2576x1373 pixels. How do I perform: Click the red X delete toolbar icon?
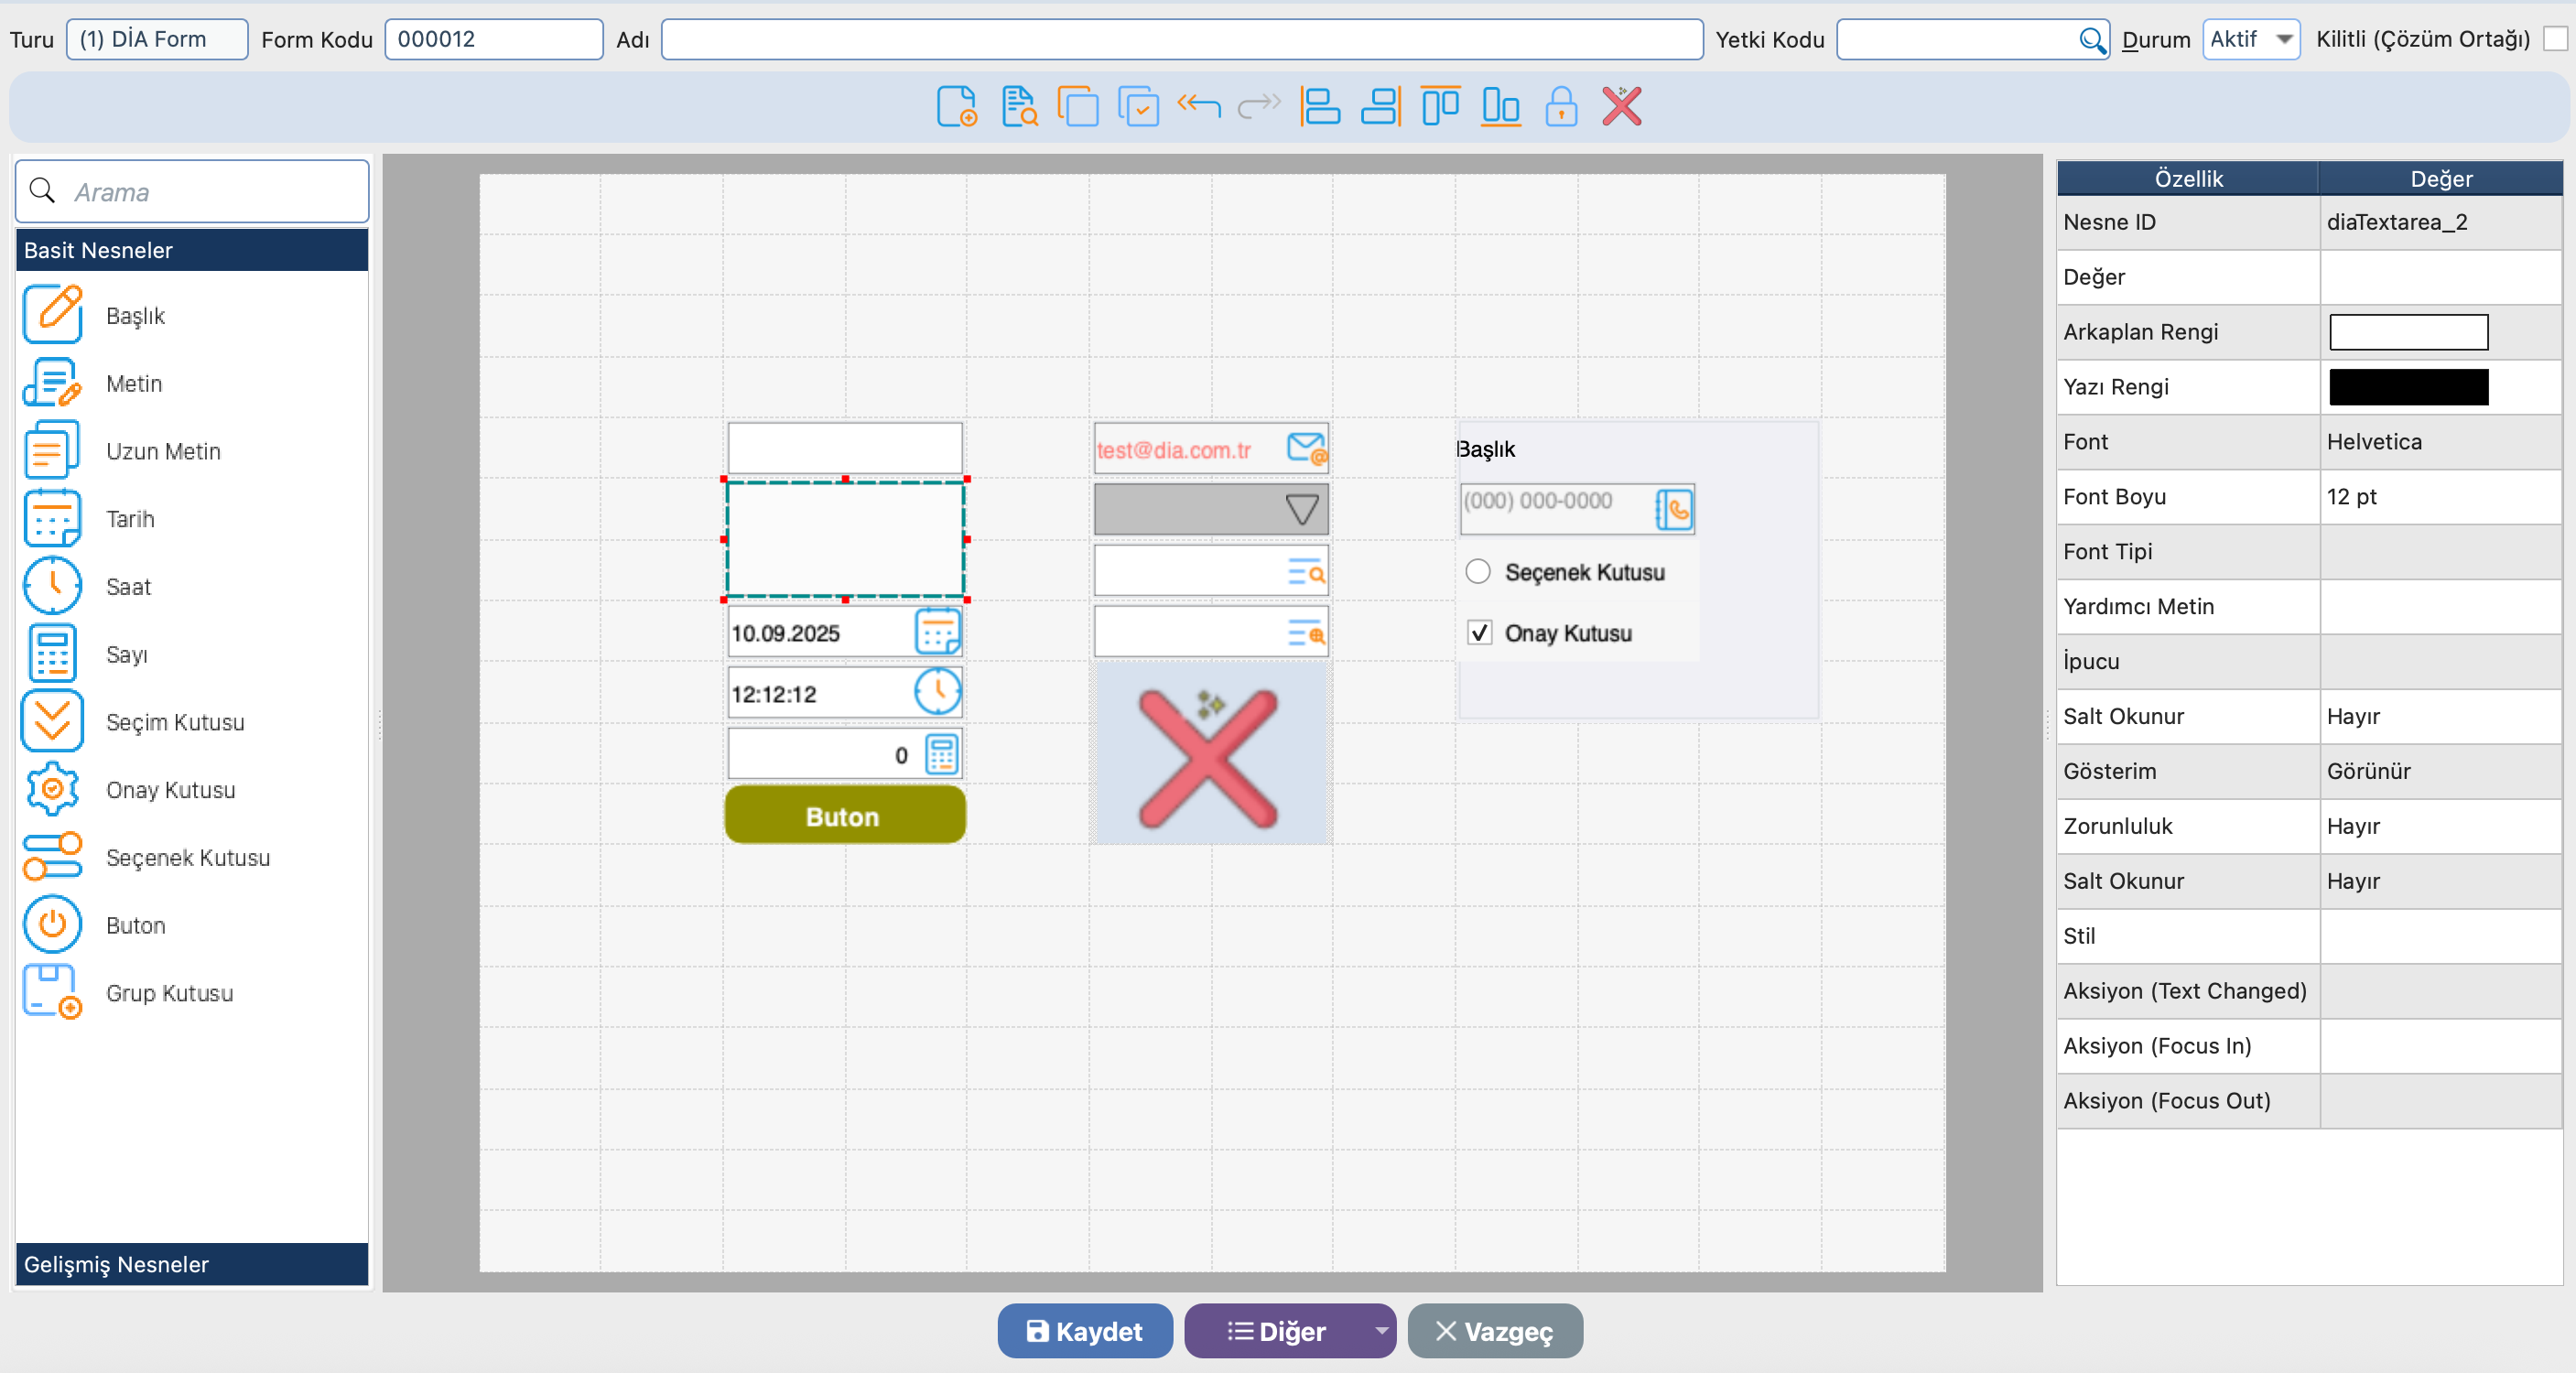pyautogui.click(x=1621, y=106)
